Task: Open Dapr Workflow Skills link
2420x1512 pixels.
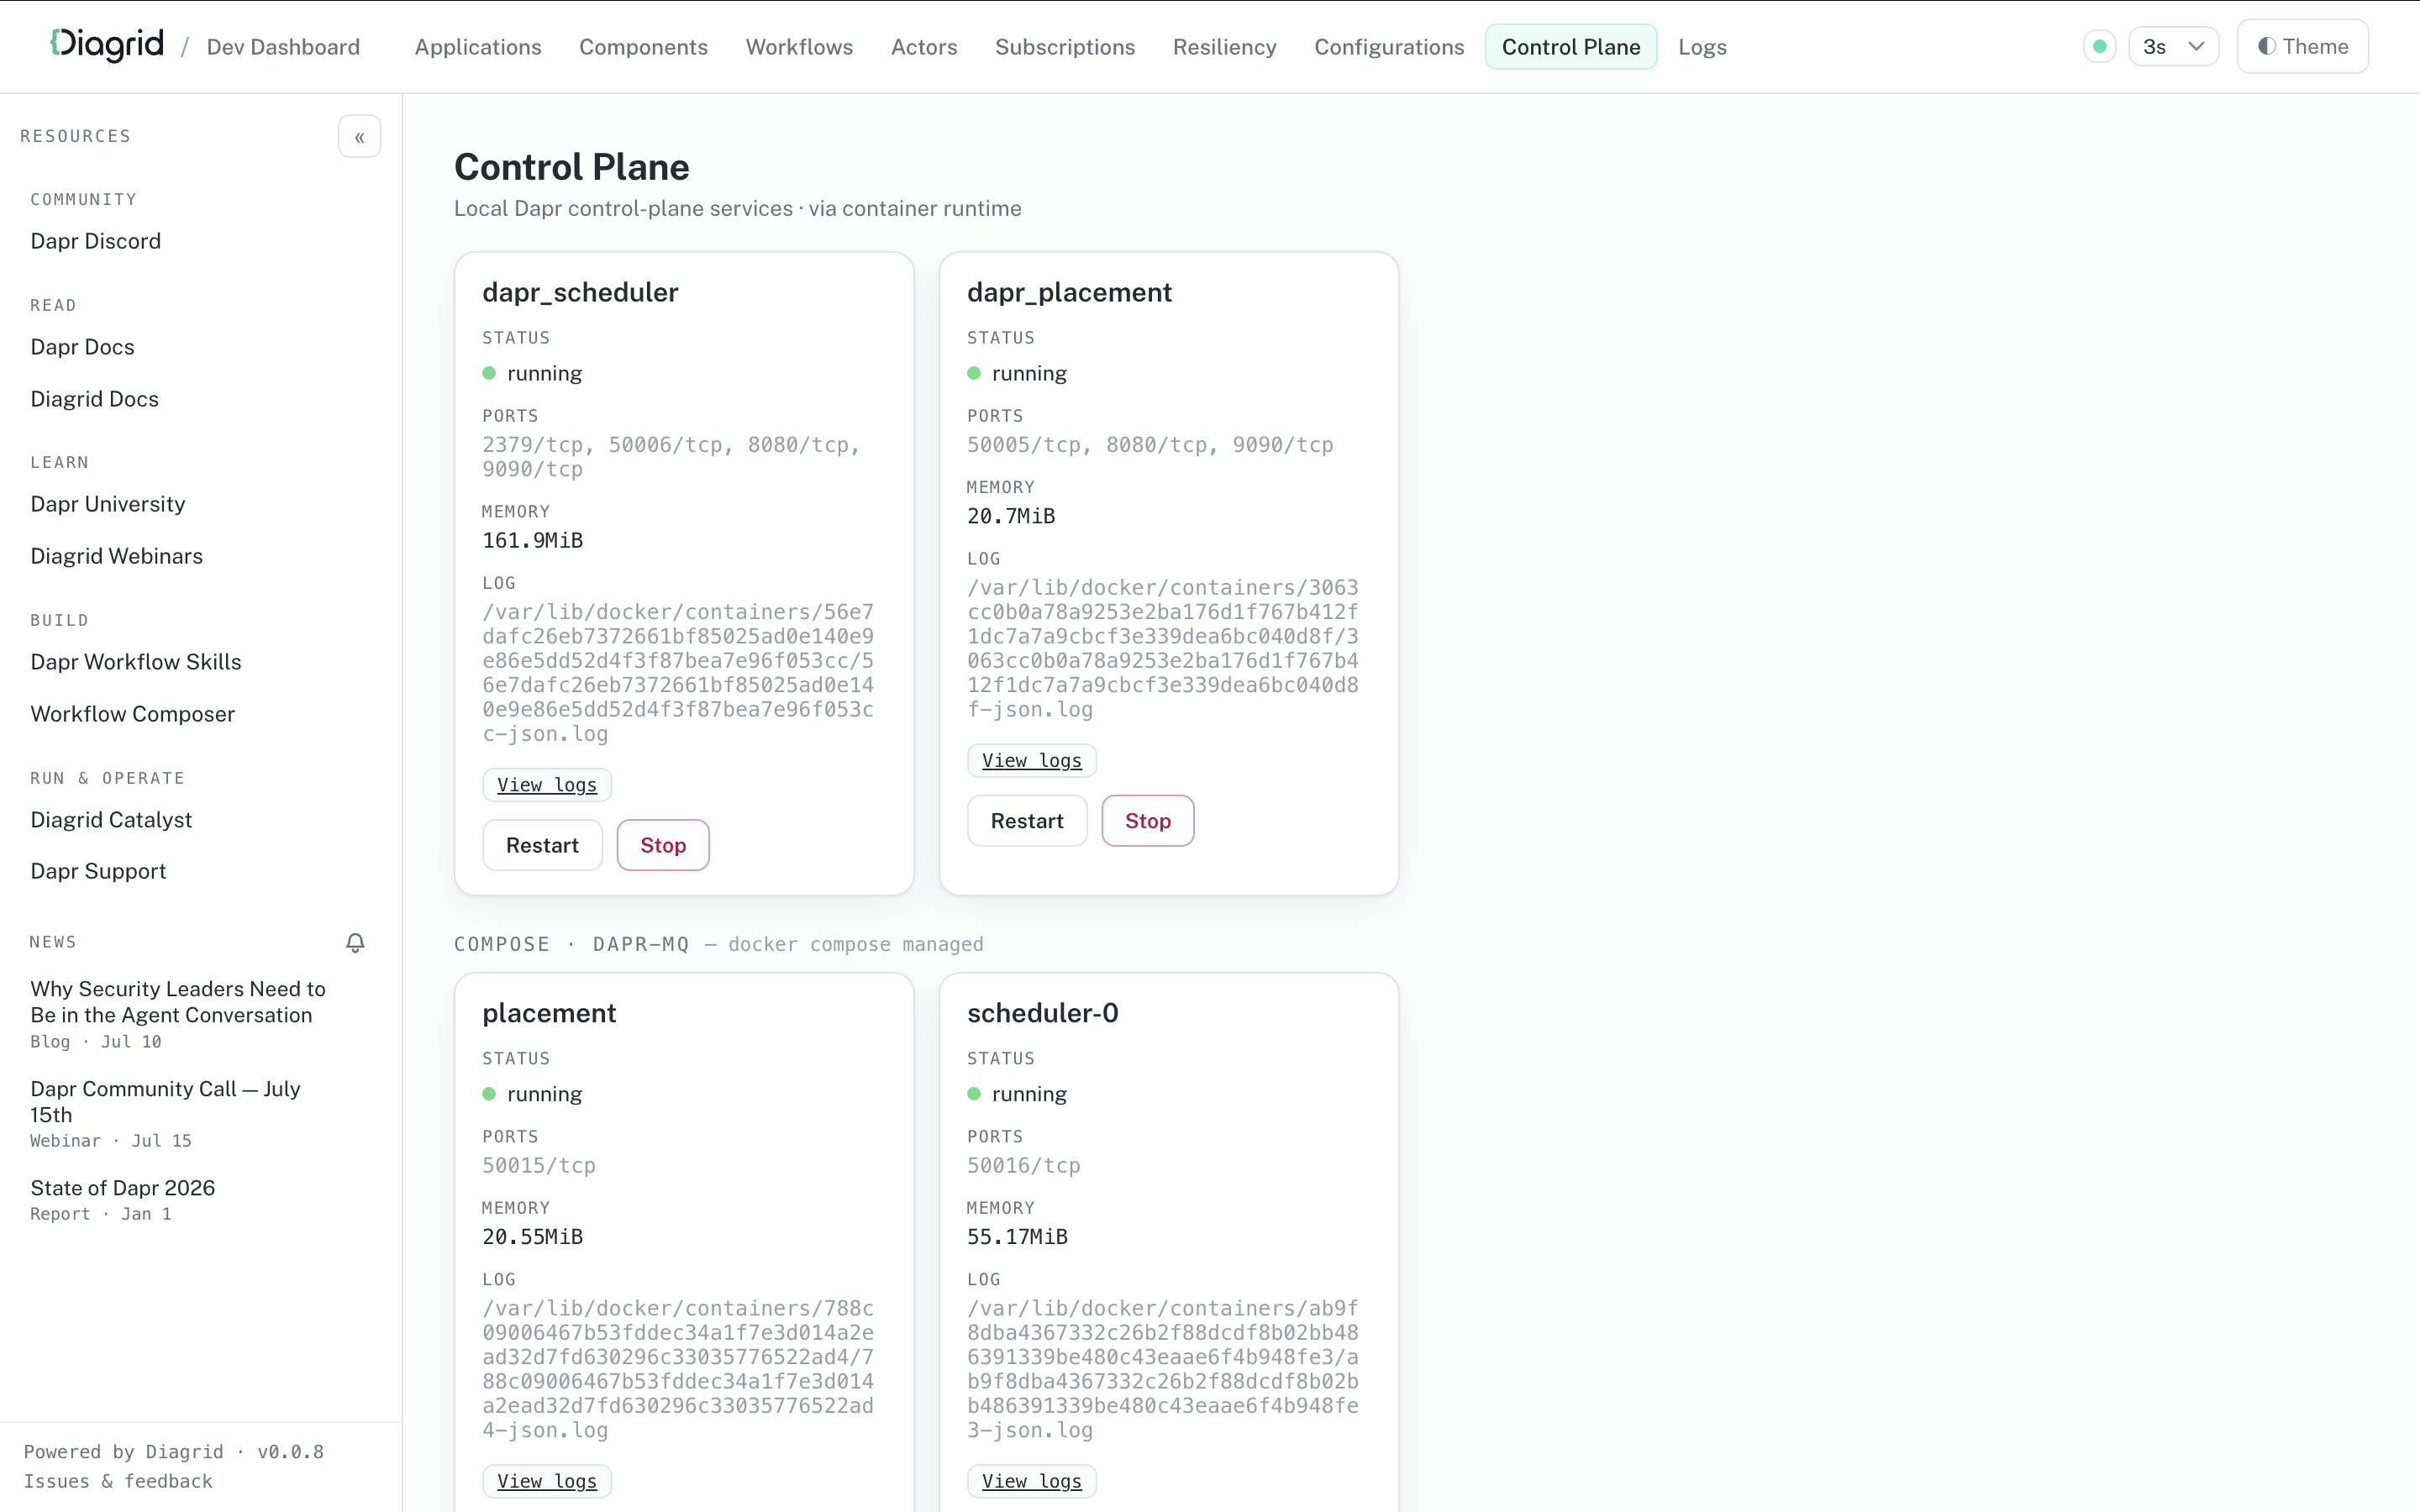Action: [x=136, y=662]
